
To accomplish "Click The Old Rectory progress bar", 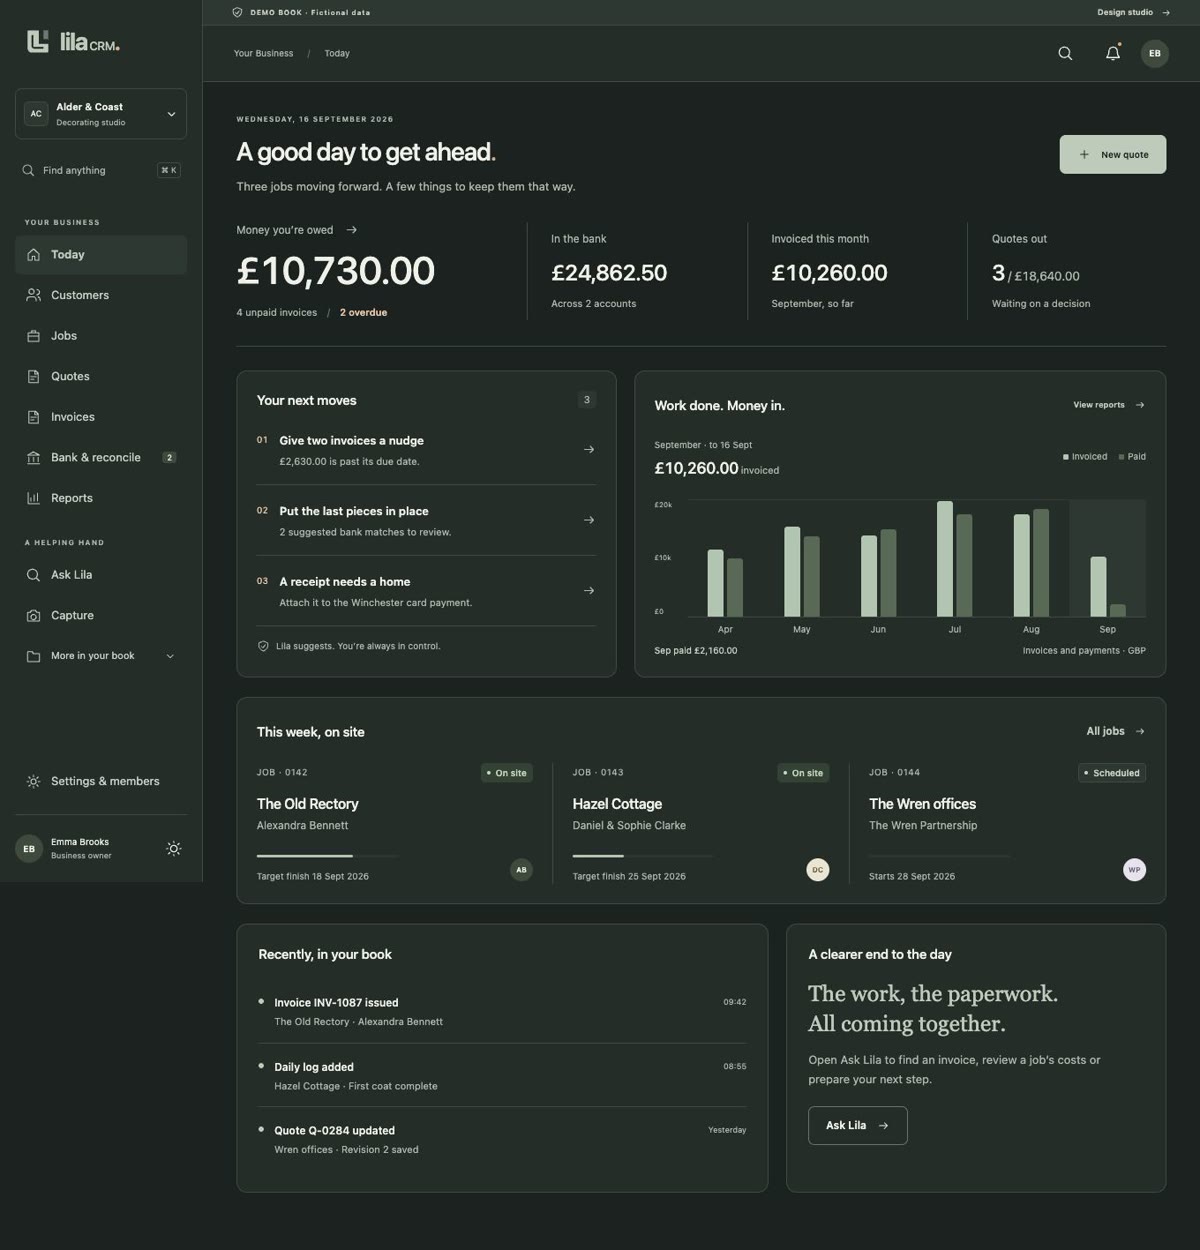I will point(327,856).
